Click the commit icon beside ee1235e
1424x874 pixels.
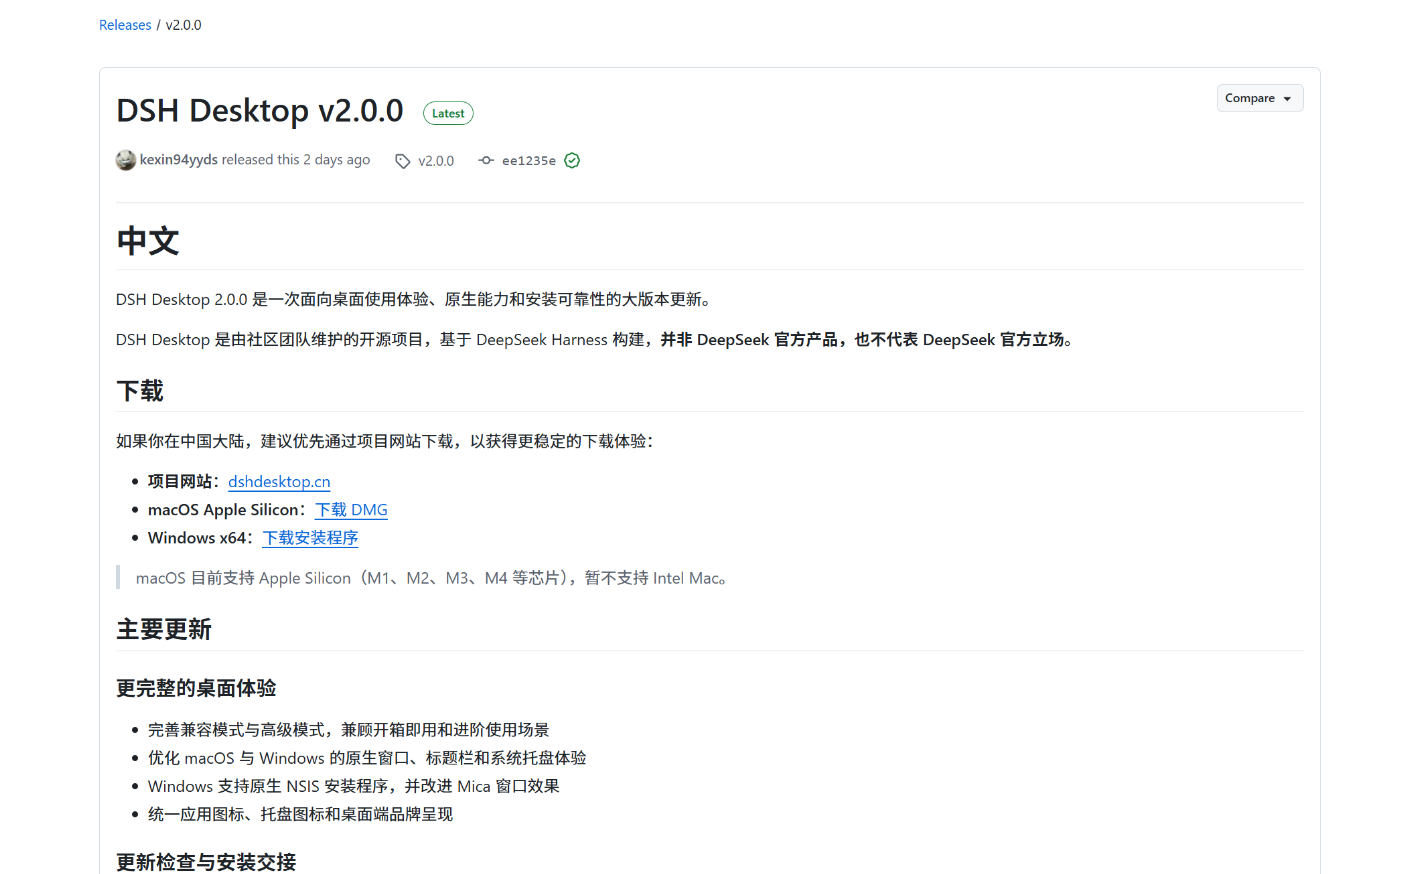pos(486,161)
